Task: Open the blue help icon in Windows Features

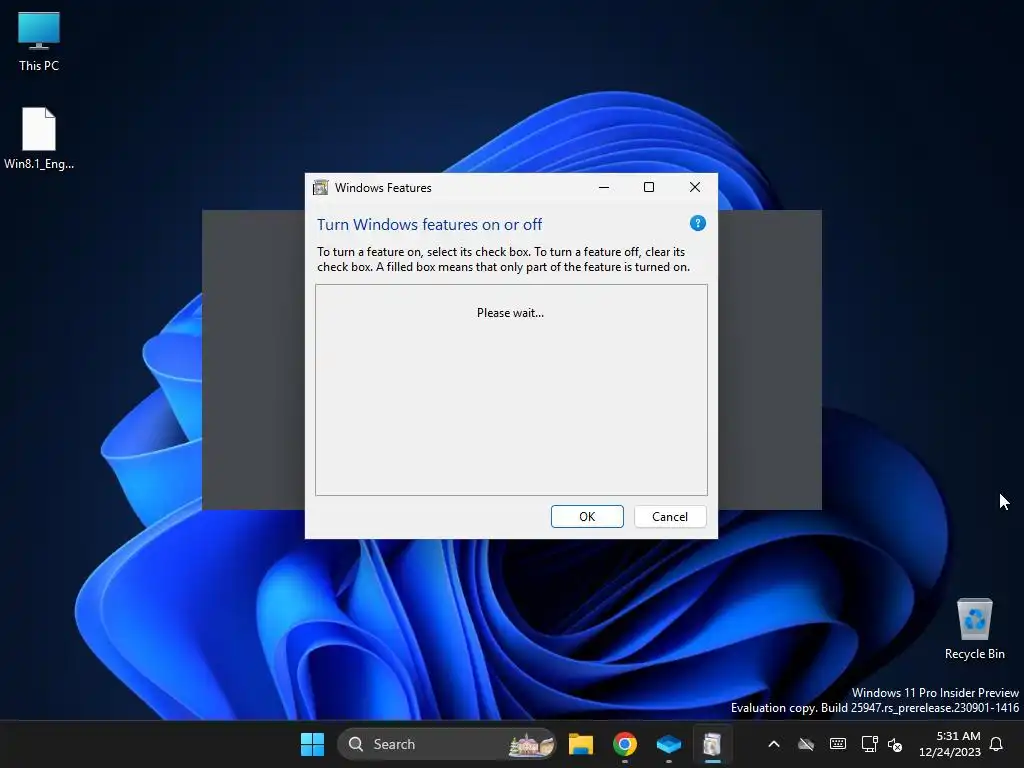Action: coord(697,223)
